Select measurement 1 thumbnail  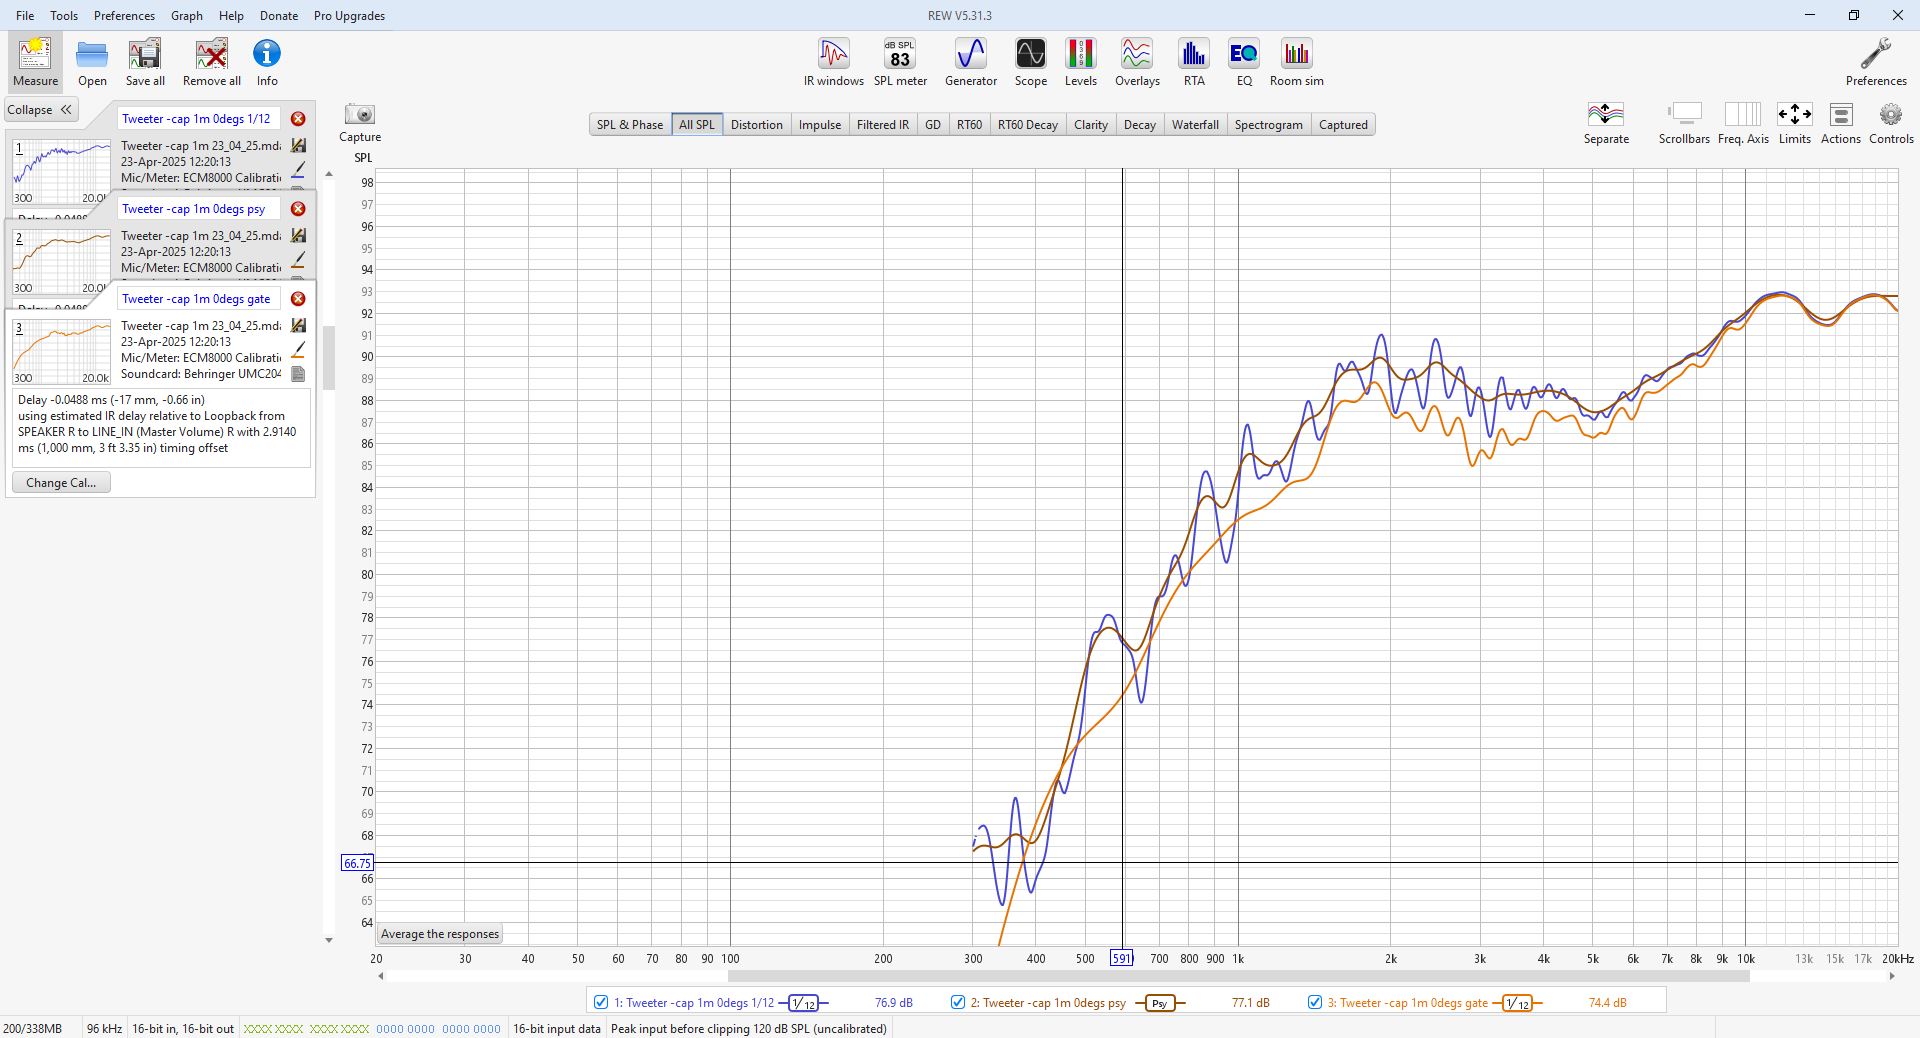tap(61, 171)
